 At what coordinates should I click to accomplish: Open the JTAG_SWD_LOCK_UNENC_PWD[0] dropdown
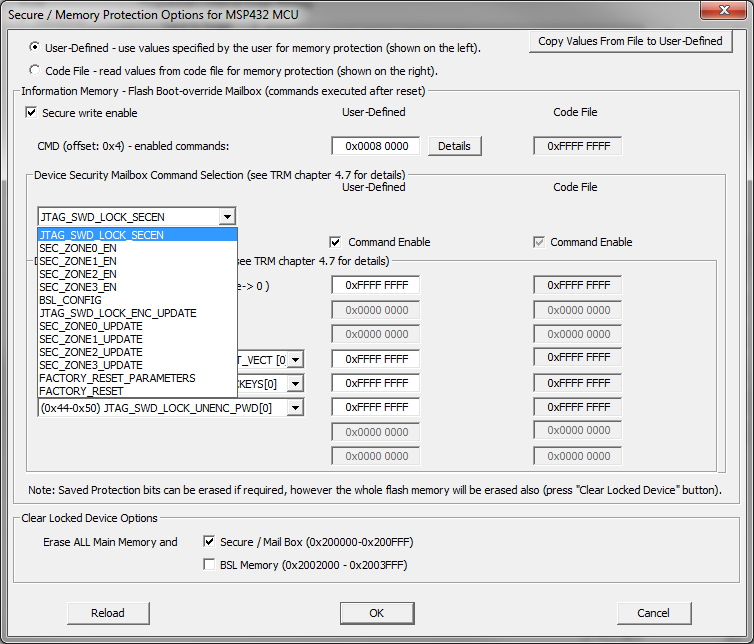(x=296, y=408)
